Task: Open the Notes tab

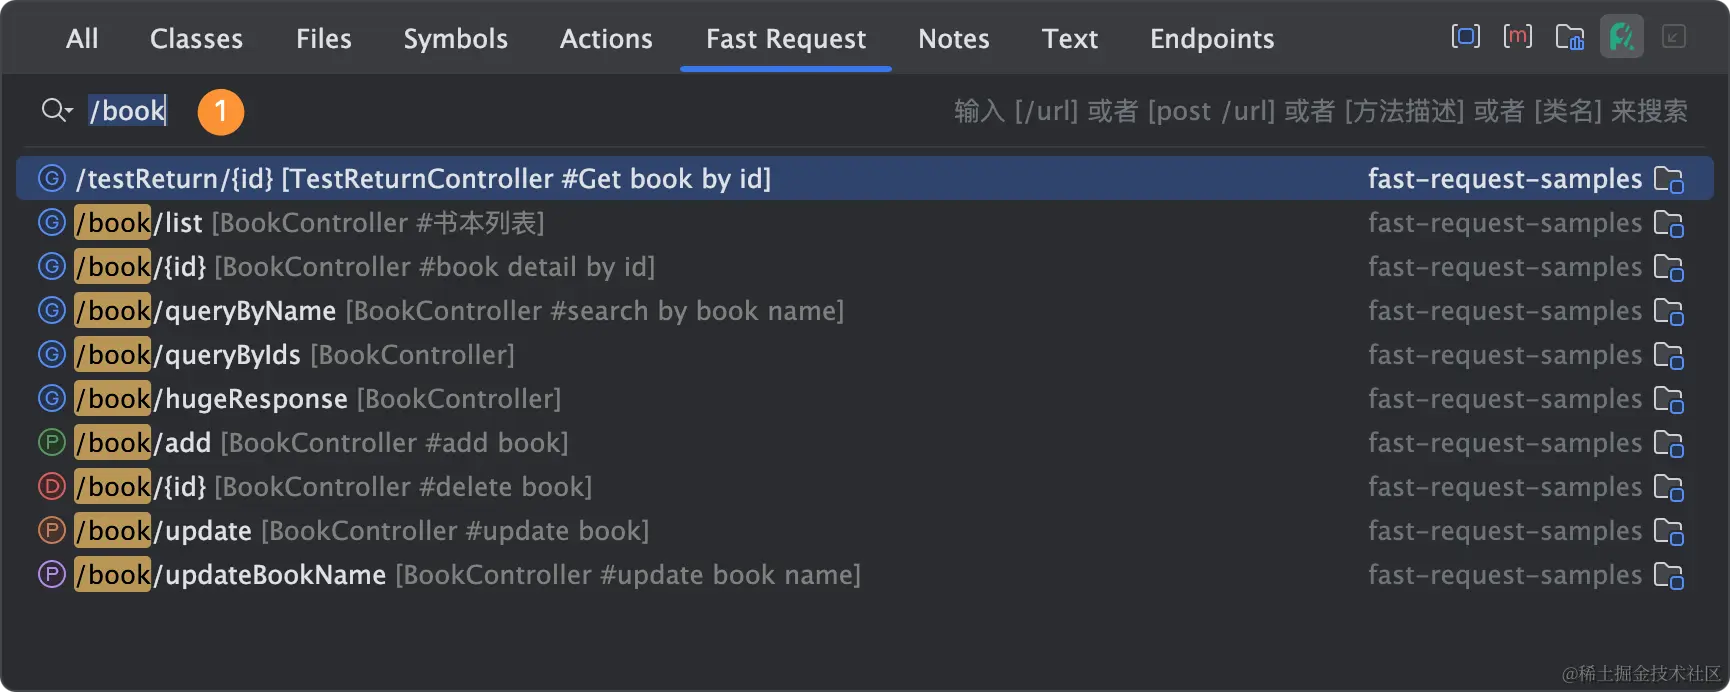Action: click(953, 39)
